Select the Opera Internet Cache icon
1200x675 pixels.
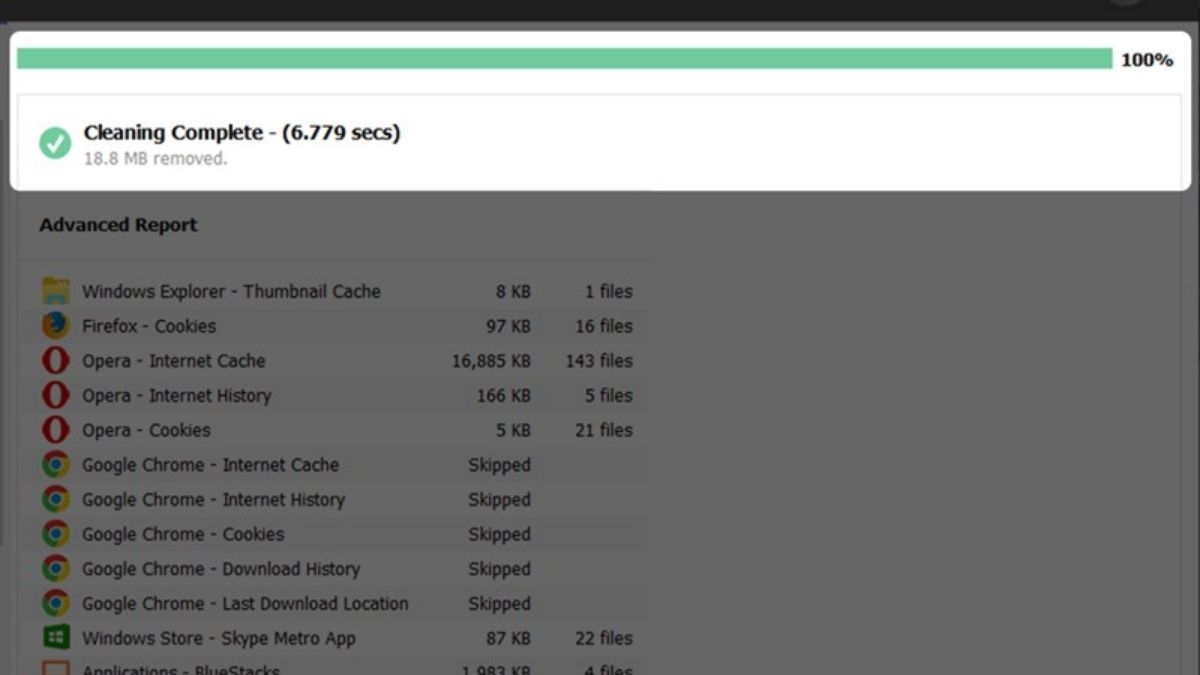(56, 361)
